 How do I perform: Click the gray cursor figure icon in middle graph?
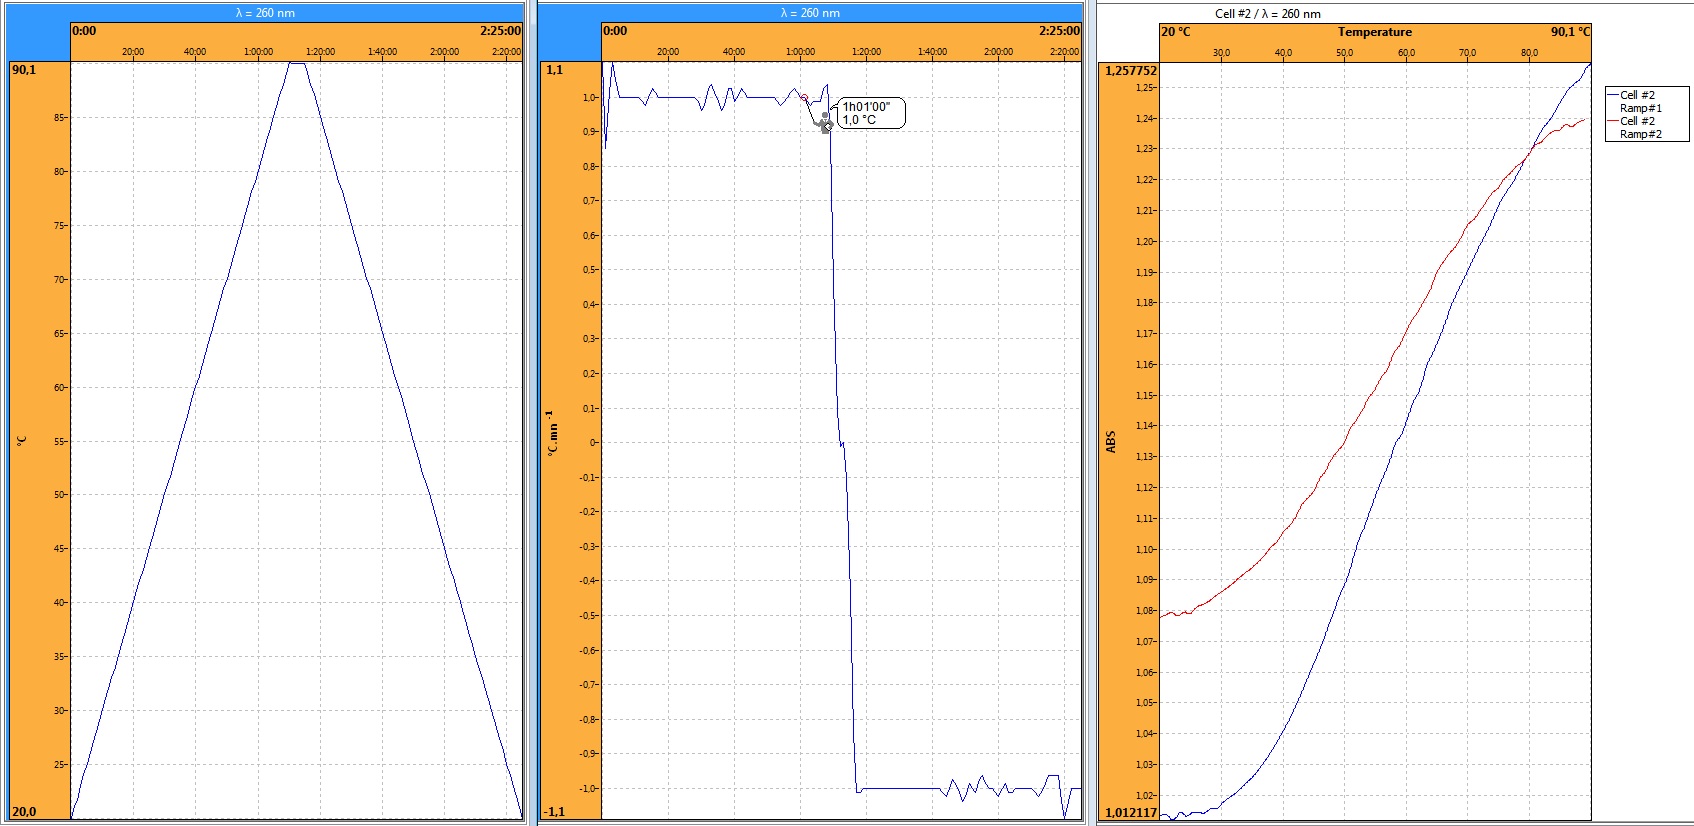tap(825, 123)
